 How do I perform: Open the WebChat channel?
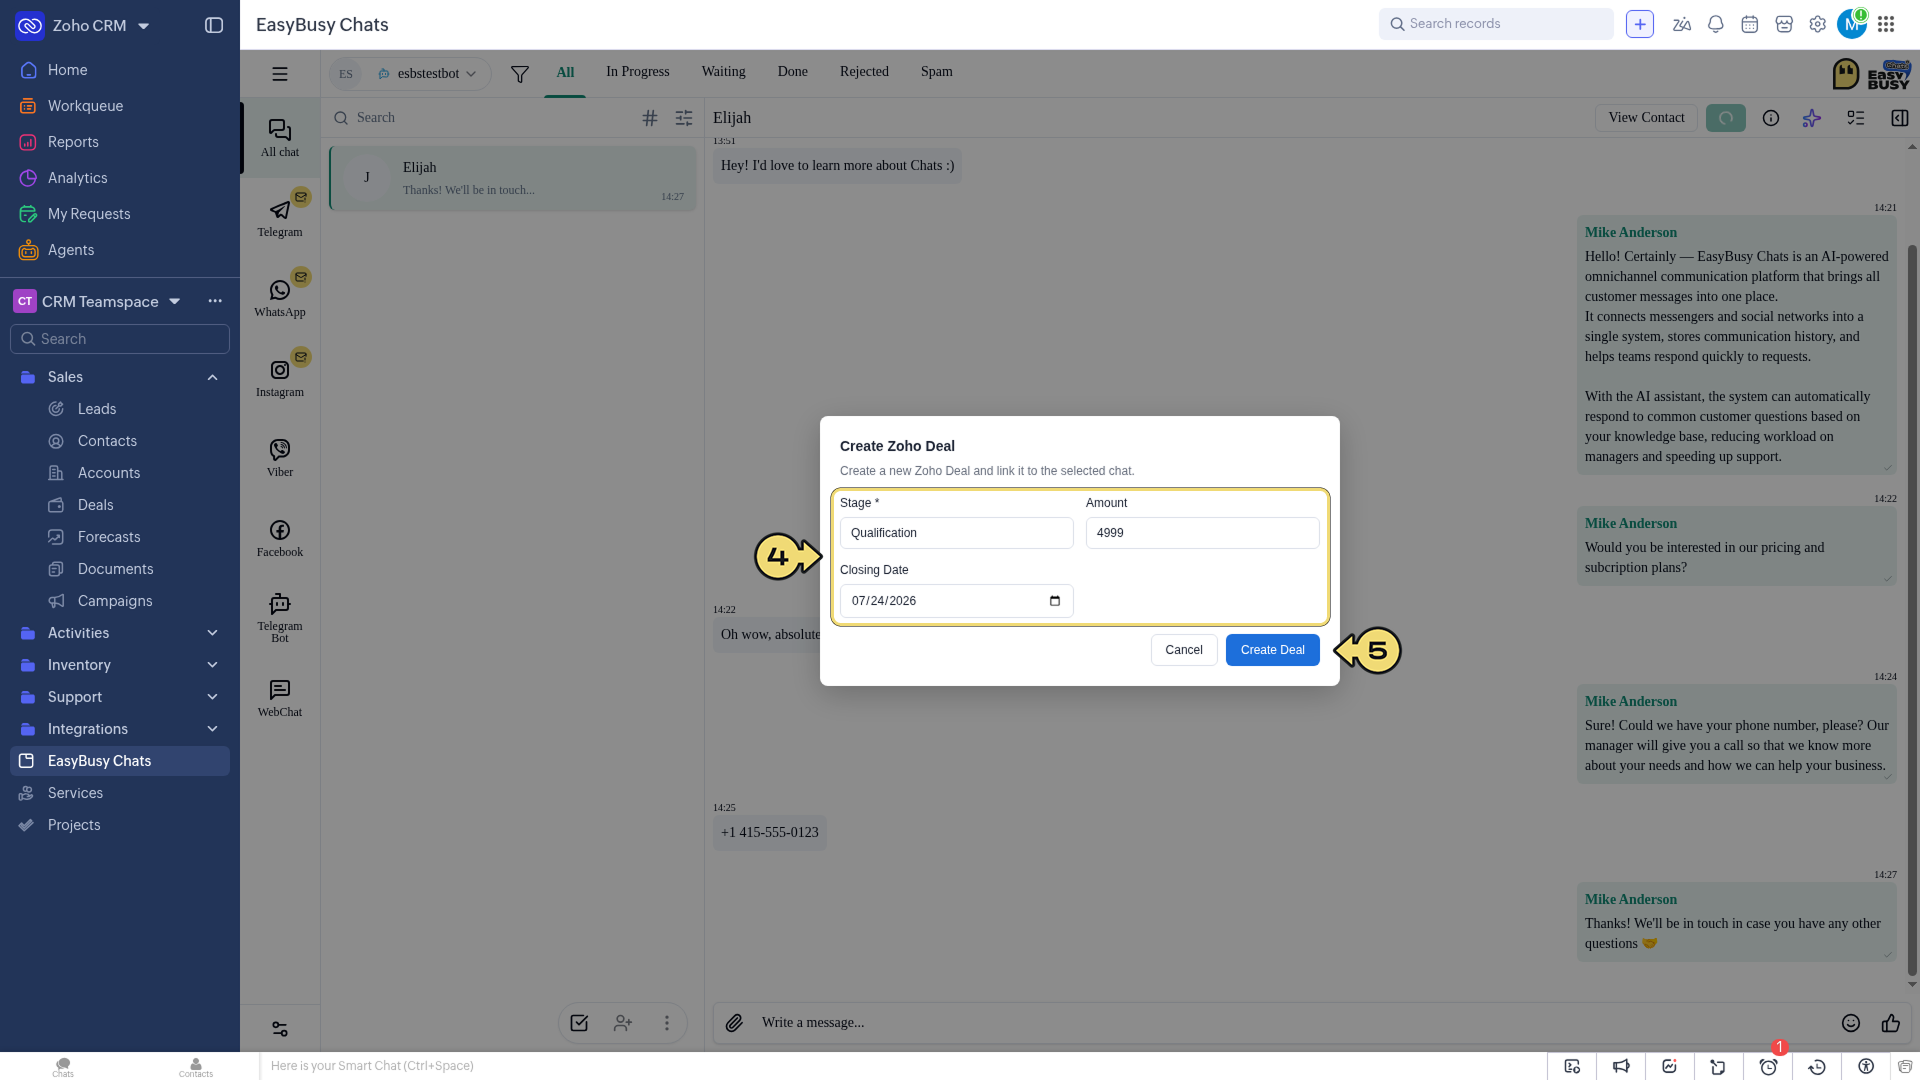[x=280, y=698]
